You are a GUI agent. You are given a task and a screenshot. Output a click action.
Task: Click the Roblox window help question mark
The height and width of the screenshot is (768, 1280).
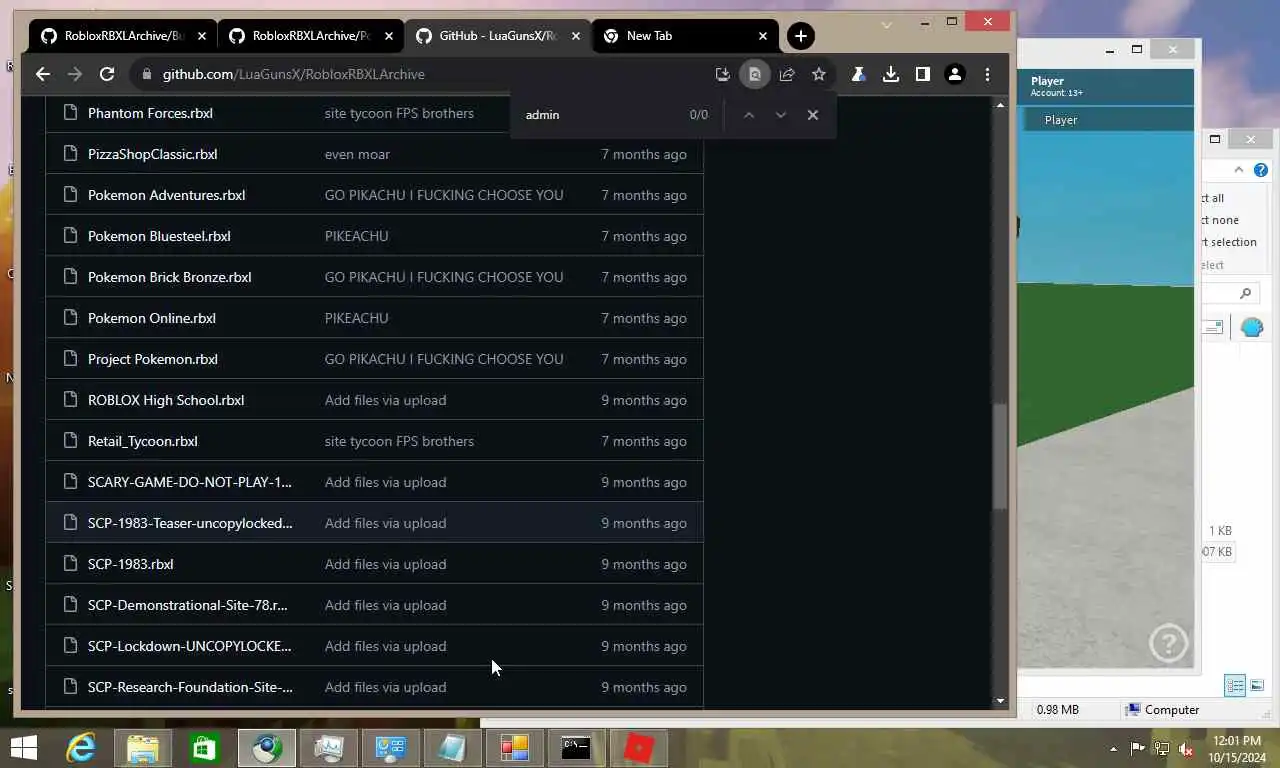tap(1168, 643)
